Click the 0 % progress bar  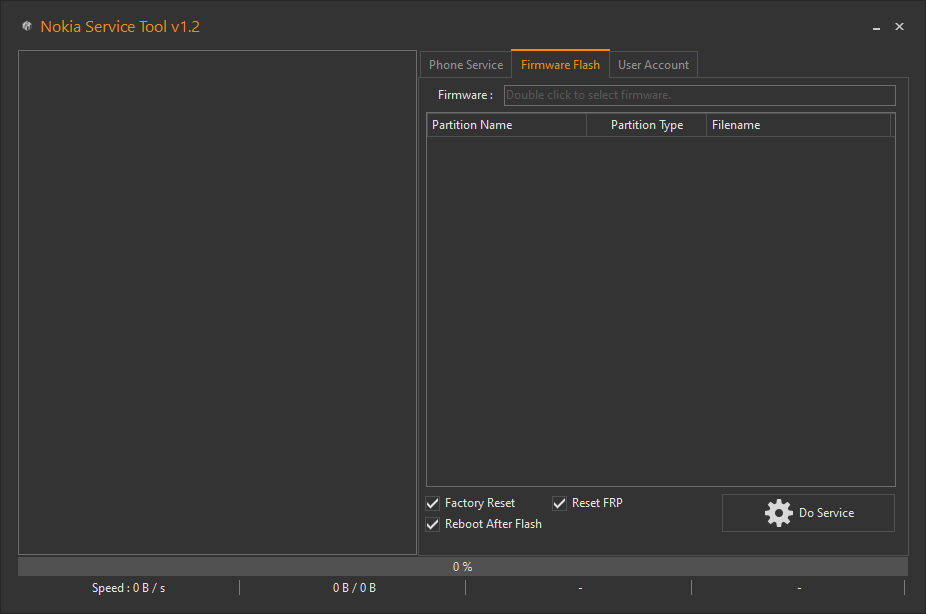point(462,567)
